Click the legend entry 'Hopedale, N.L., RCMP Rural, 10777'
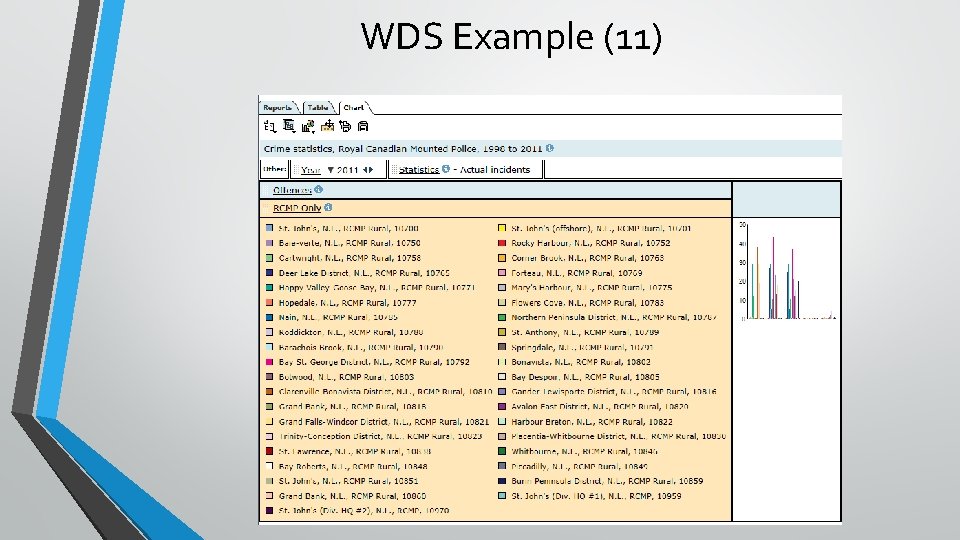960x540 pixels. (x=348, y=302)
